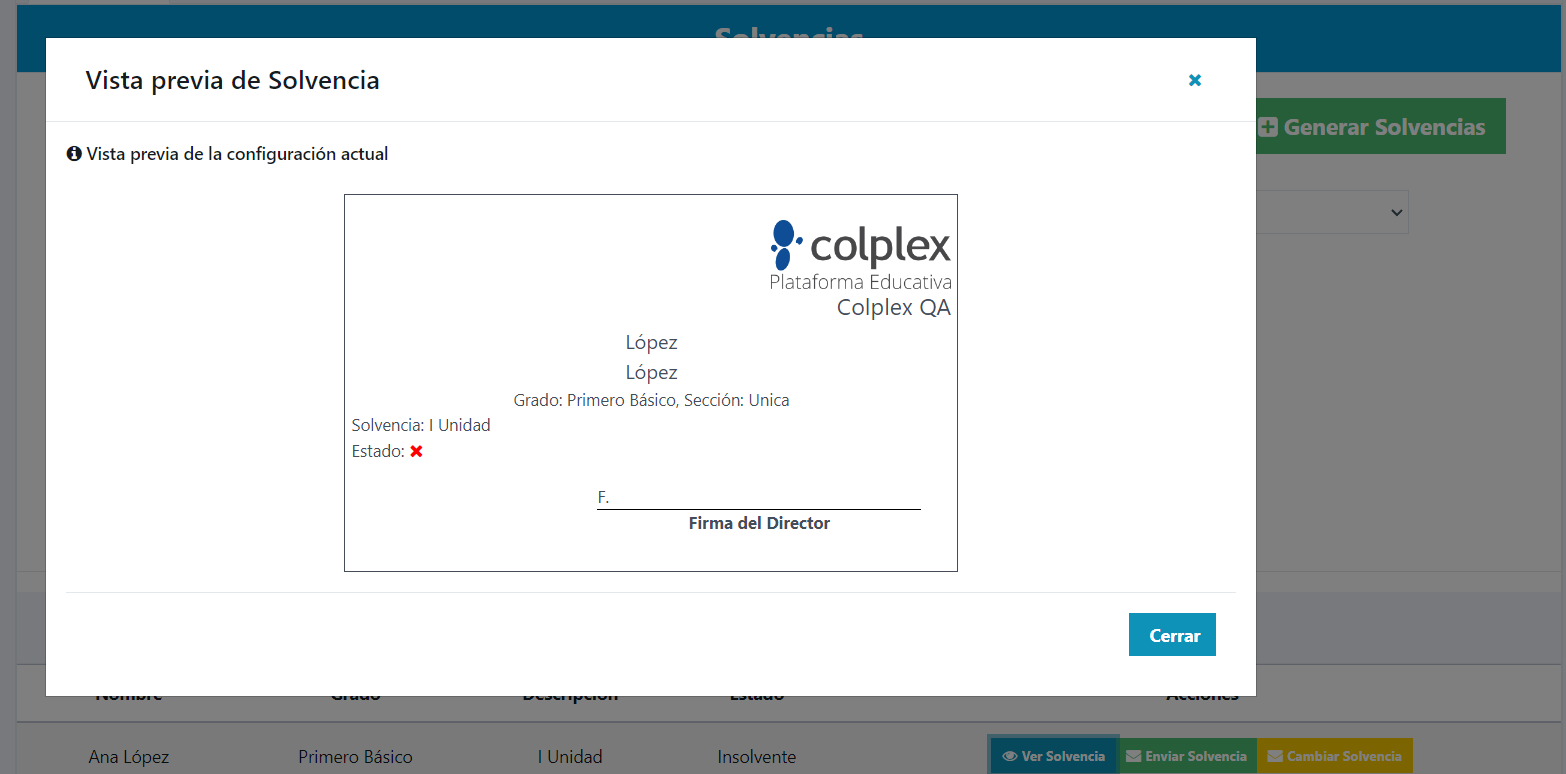Click the 'Vista previa de Solvencia' title
1566x774 pixels.
point(232,80)
